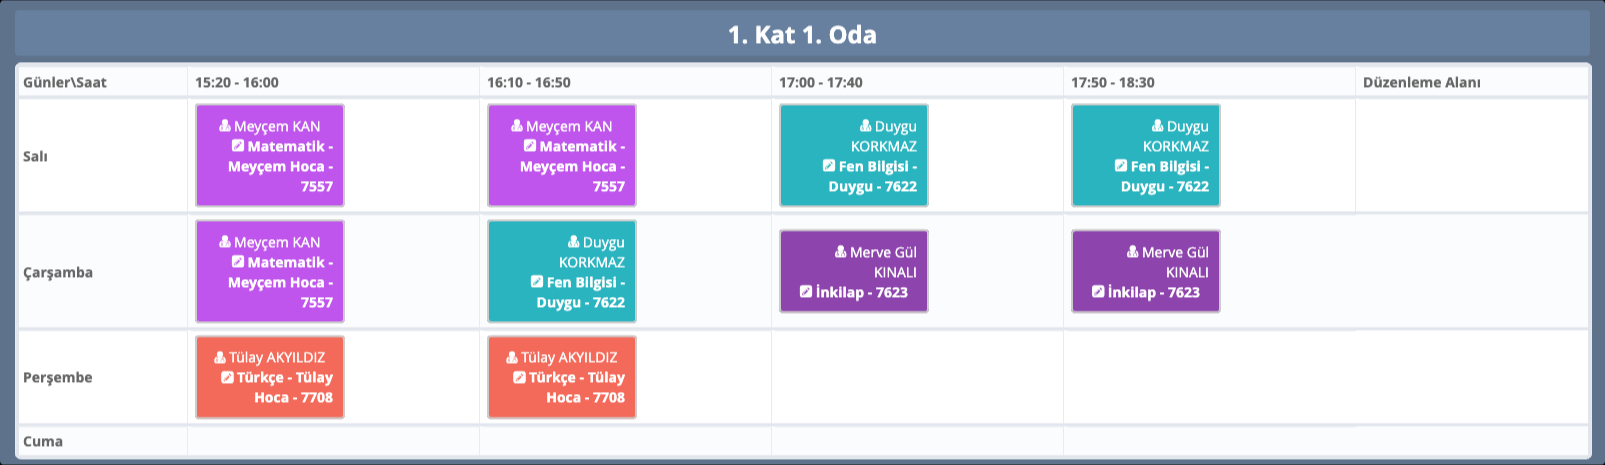This screenshot has width=1605, height=465.
Task: Click the Günler\Saat corner header cell
Action: pyautogui.click(x=65, y=82)
